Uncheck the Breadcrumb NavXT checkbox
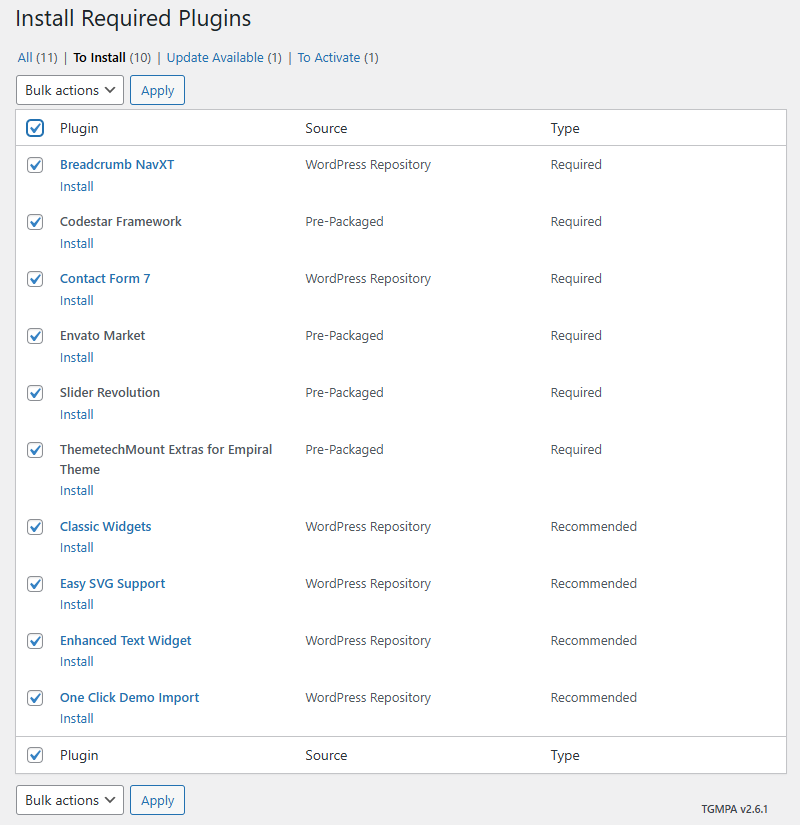Viewport: 800px width, 825px height. point(35,165)
